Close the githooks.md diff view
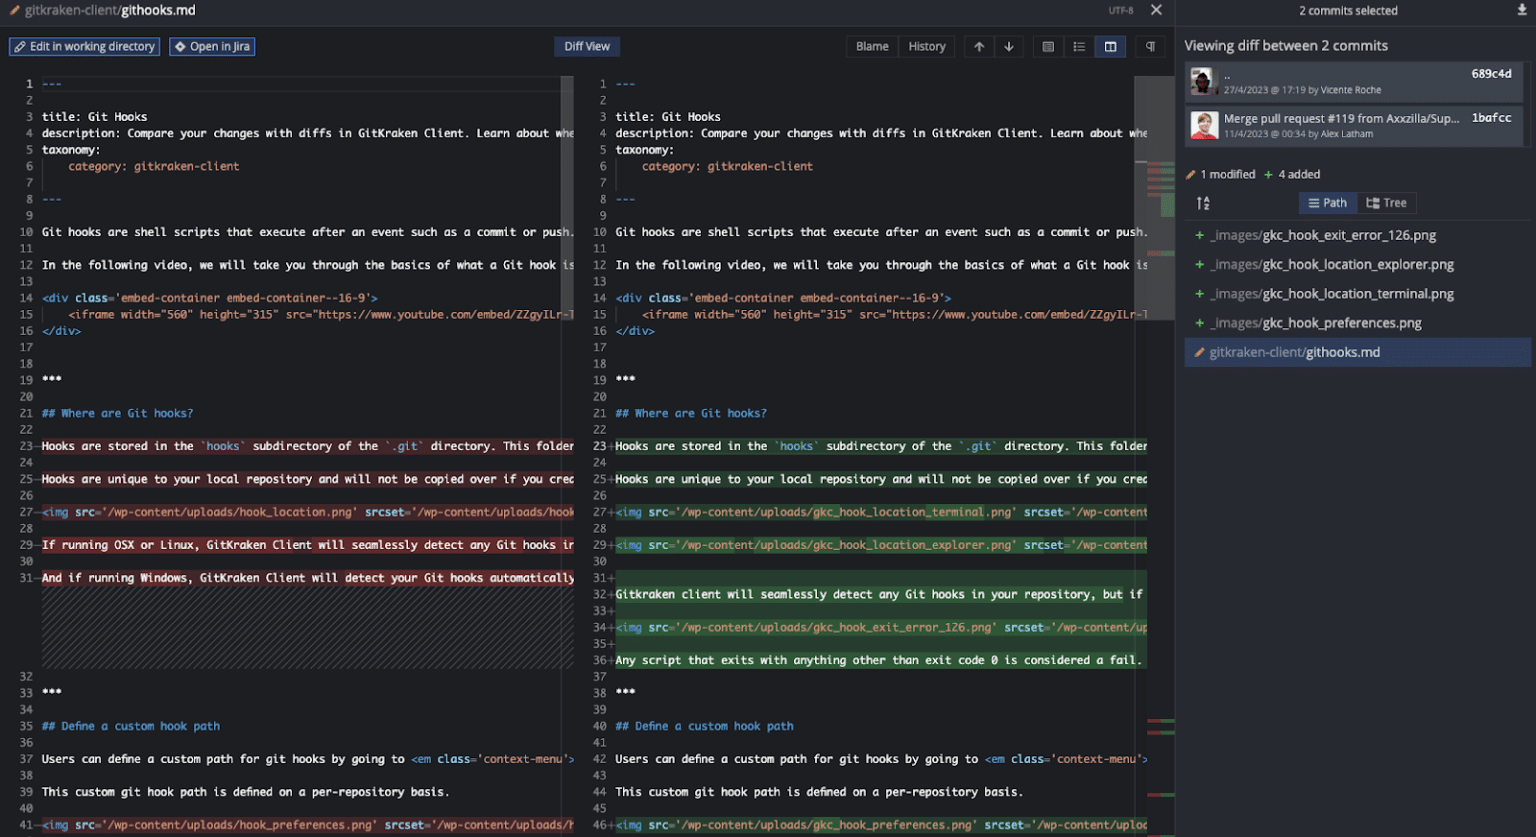This screenshot has height=837, width=1536. click(1156, 10)
